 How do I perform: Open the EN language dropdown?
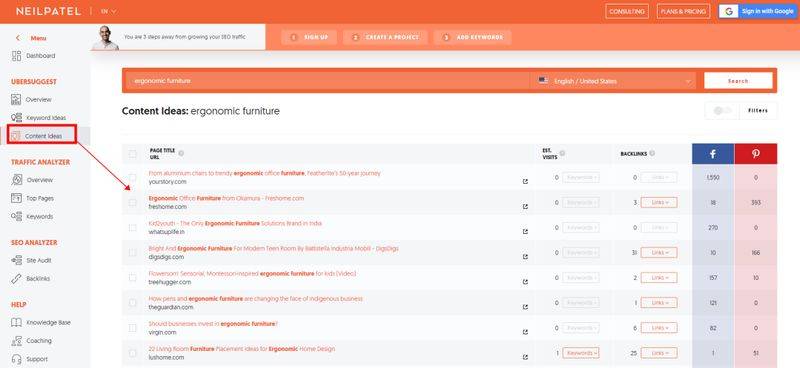(x=108, y=11)
